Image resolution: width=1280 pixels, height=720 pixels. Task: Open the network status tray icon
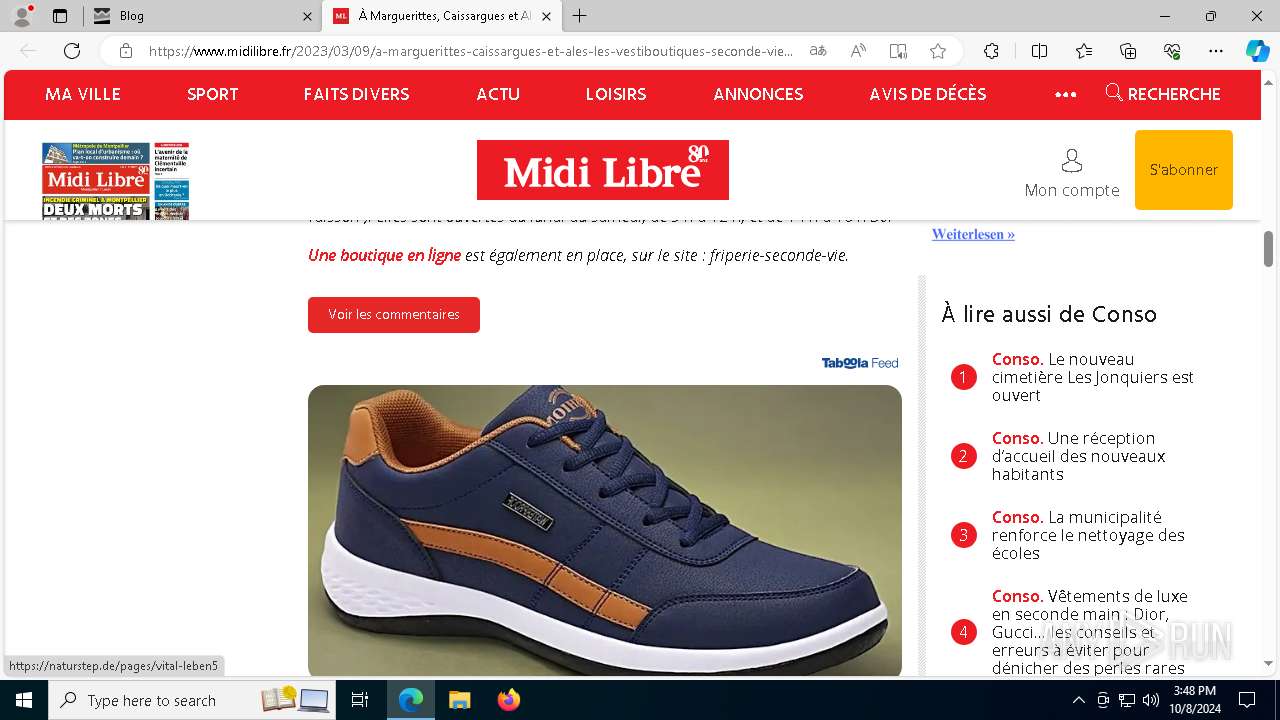(1127, 700)
